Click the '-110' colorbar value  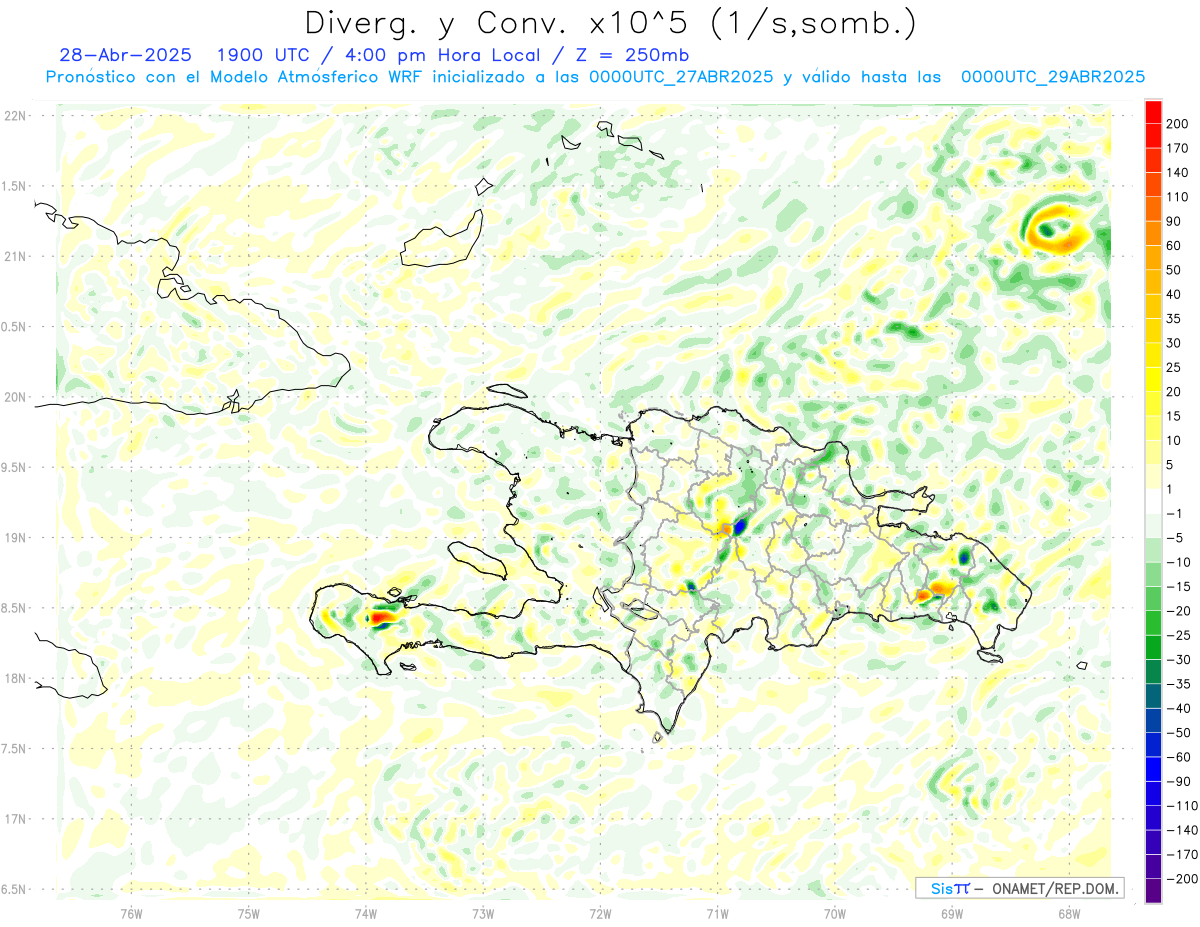(1182, 805)
